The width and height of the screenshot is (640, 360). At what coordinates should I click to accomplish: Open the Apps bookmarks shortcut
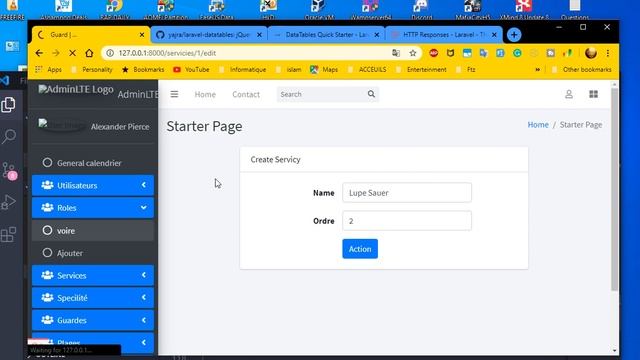(49, 70)
